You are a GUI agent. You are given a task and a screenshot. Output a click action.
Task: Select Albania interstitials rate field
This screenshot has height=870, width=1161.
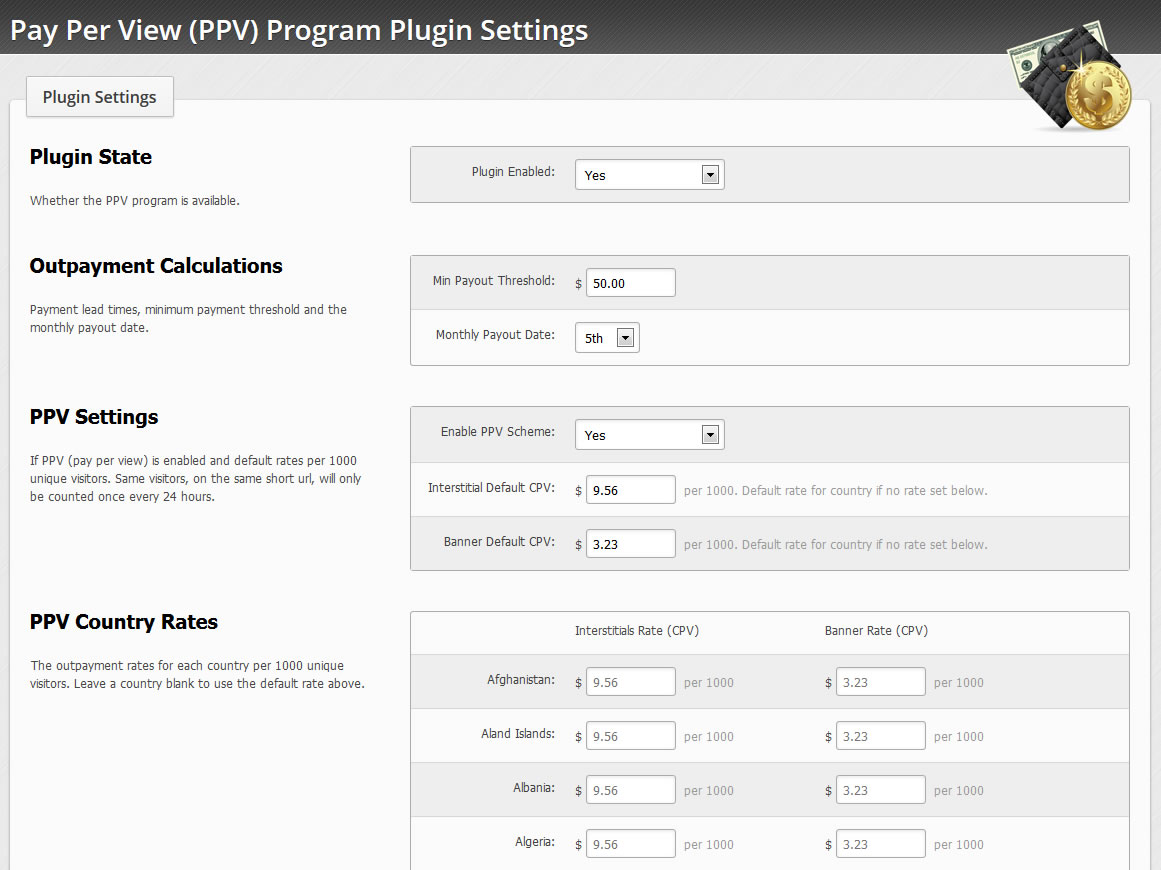(x=630, y=790)
